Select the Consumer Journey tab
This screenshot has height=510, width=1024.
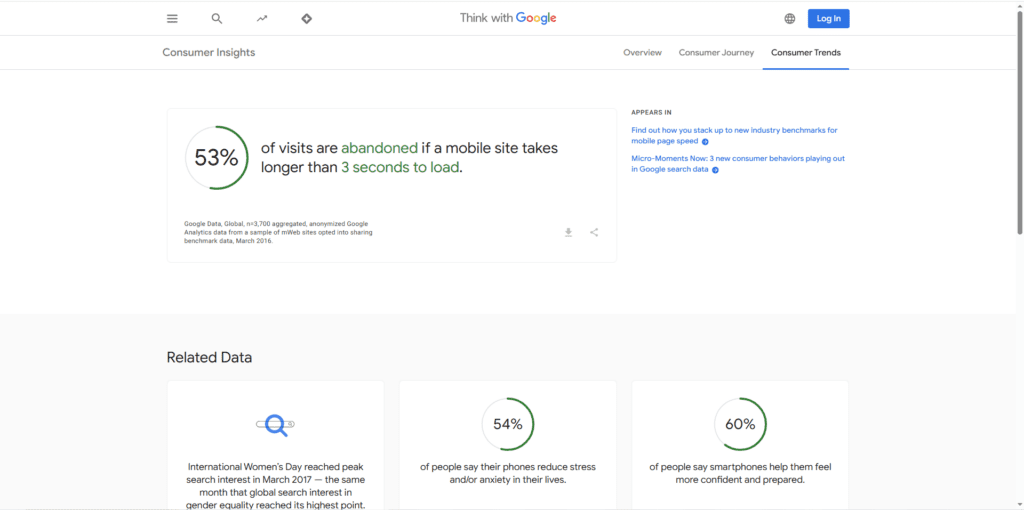click(x=716, y=52)
